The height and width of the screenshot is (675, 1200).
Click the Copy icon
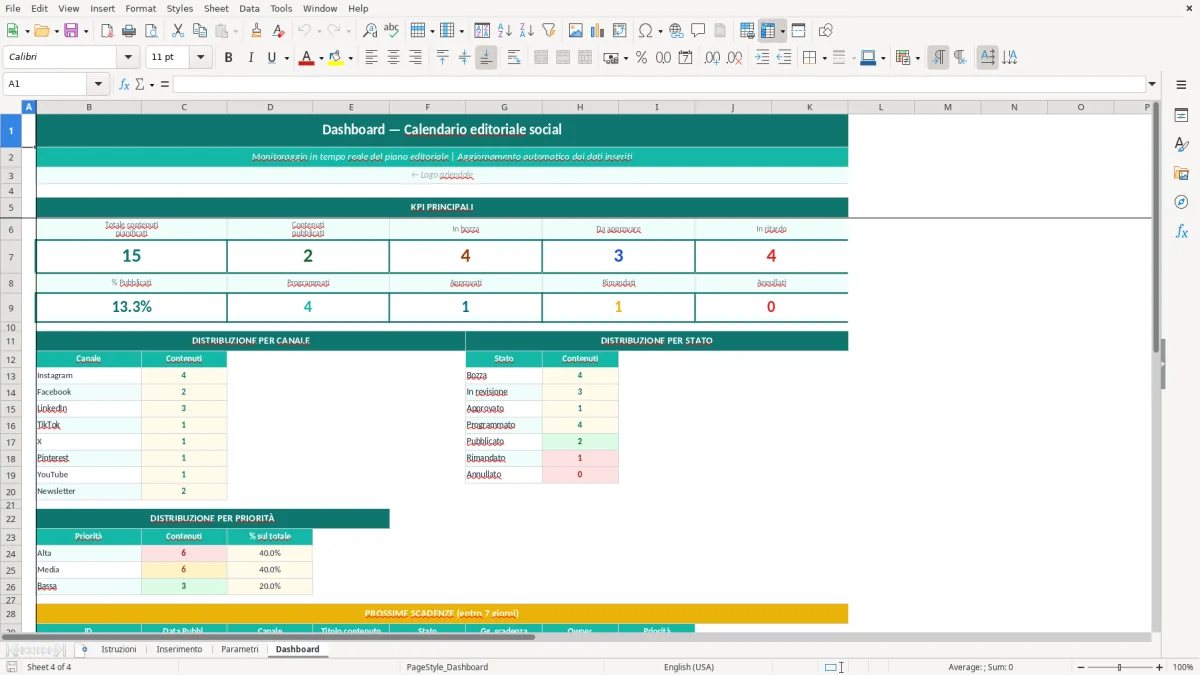point(200,30)
